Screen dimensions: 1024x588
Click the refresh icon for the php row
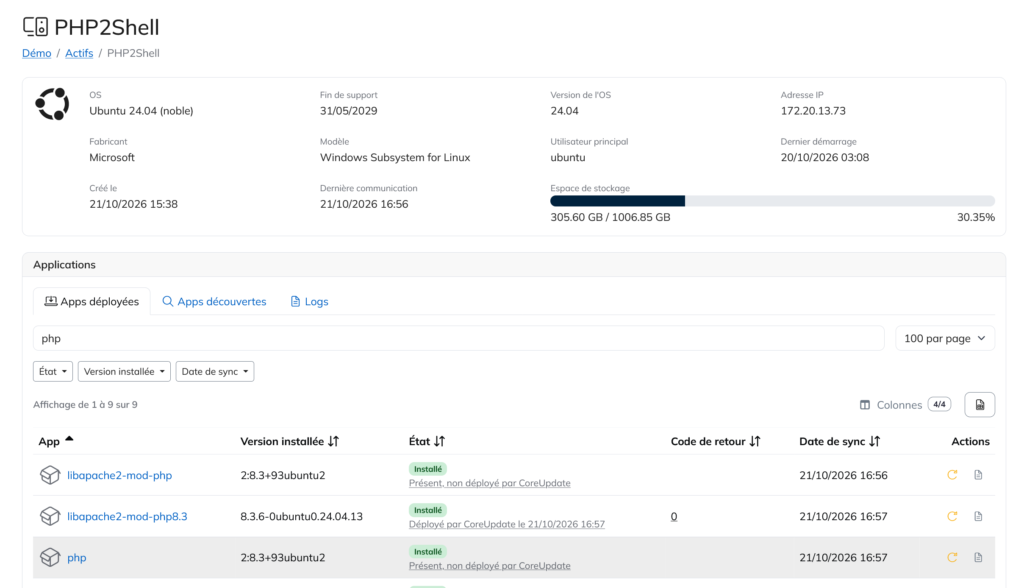952,557
